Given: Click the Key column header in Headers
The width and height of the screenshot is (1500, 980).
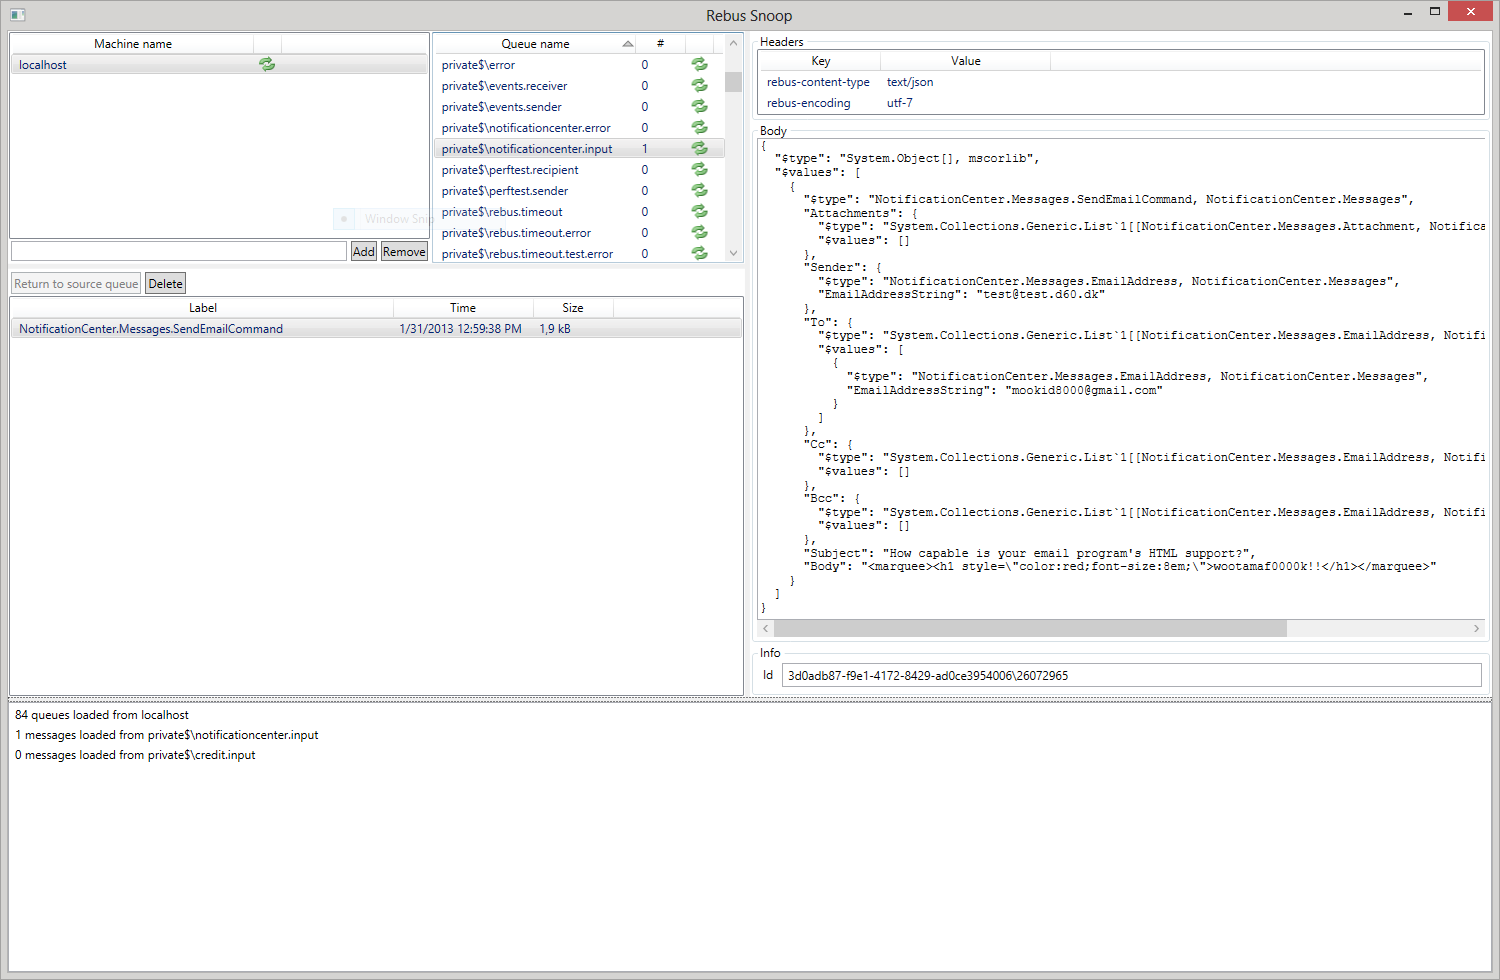Looking at the screenshot, I should tap(820, 61).
